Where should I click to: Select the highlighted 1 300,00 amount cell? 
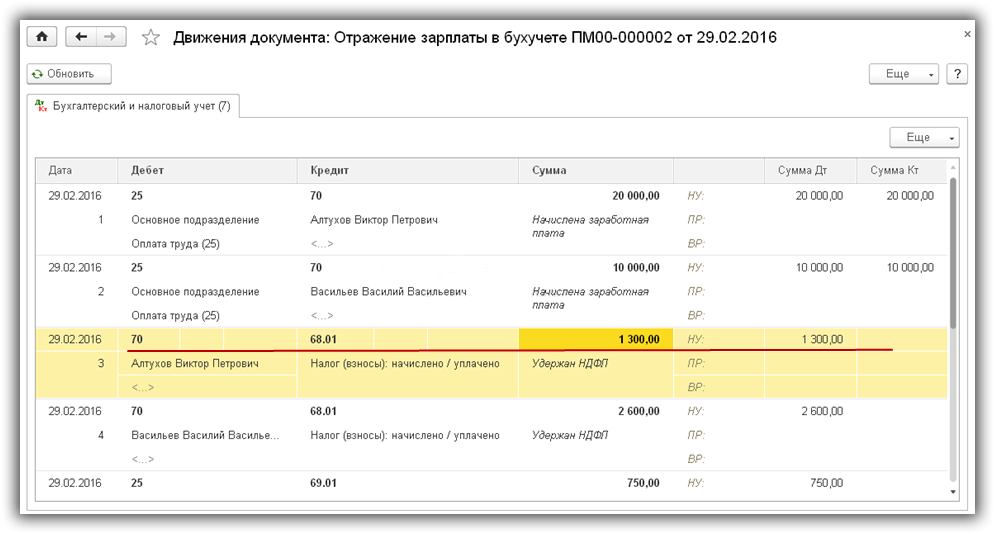[596, 339]
